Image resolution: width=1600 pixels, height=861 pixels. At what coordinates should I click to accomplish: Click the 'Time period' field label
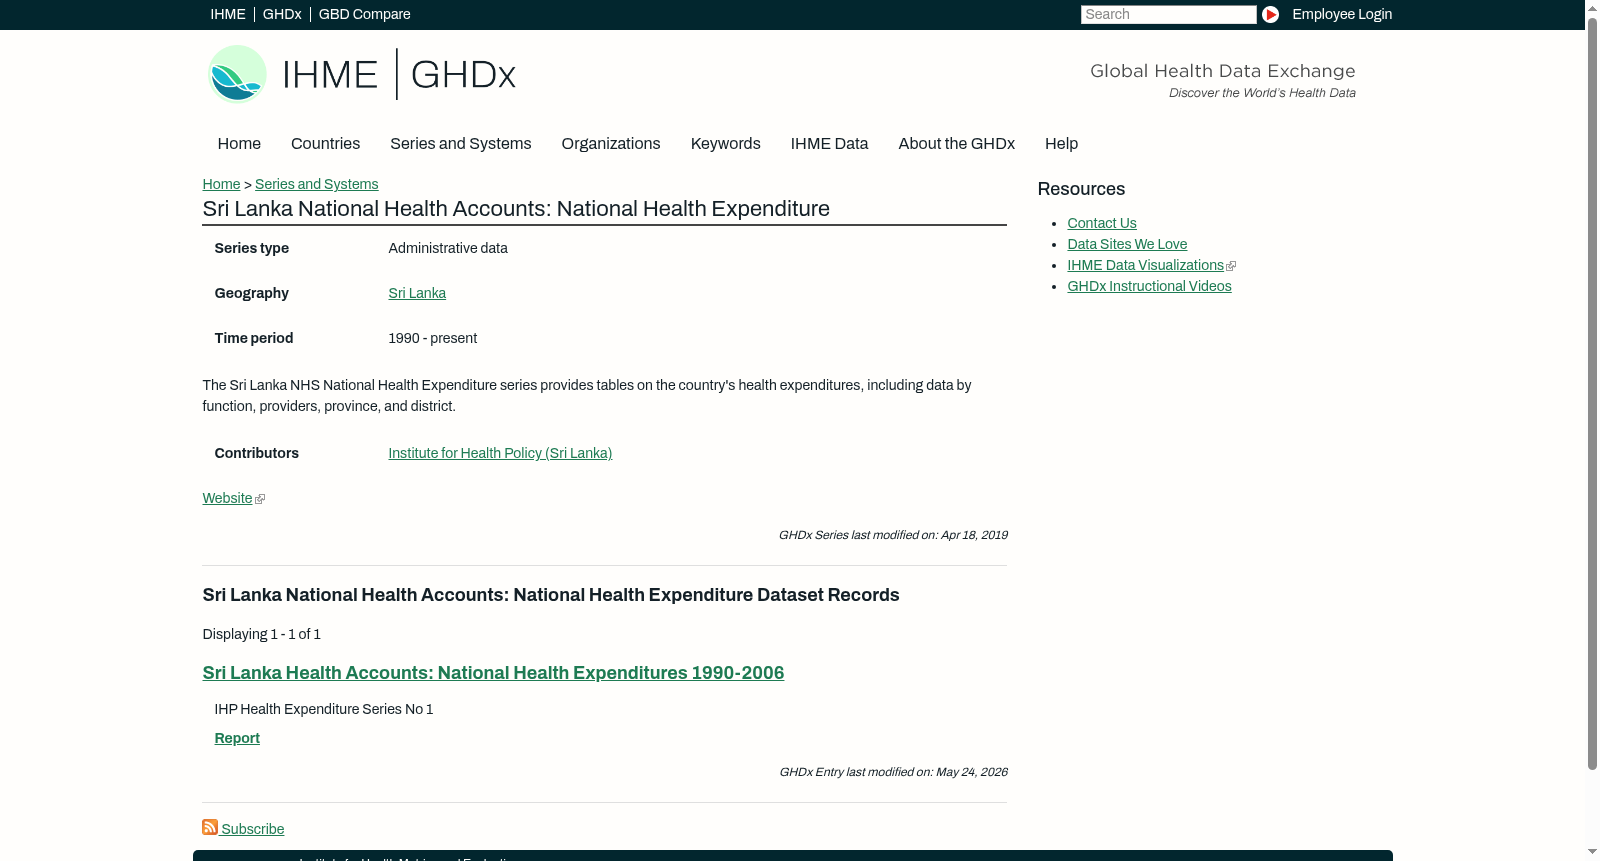(253, 338)
